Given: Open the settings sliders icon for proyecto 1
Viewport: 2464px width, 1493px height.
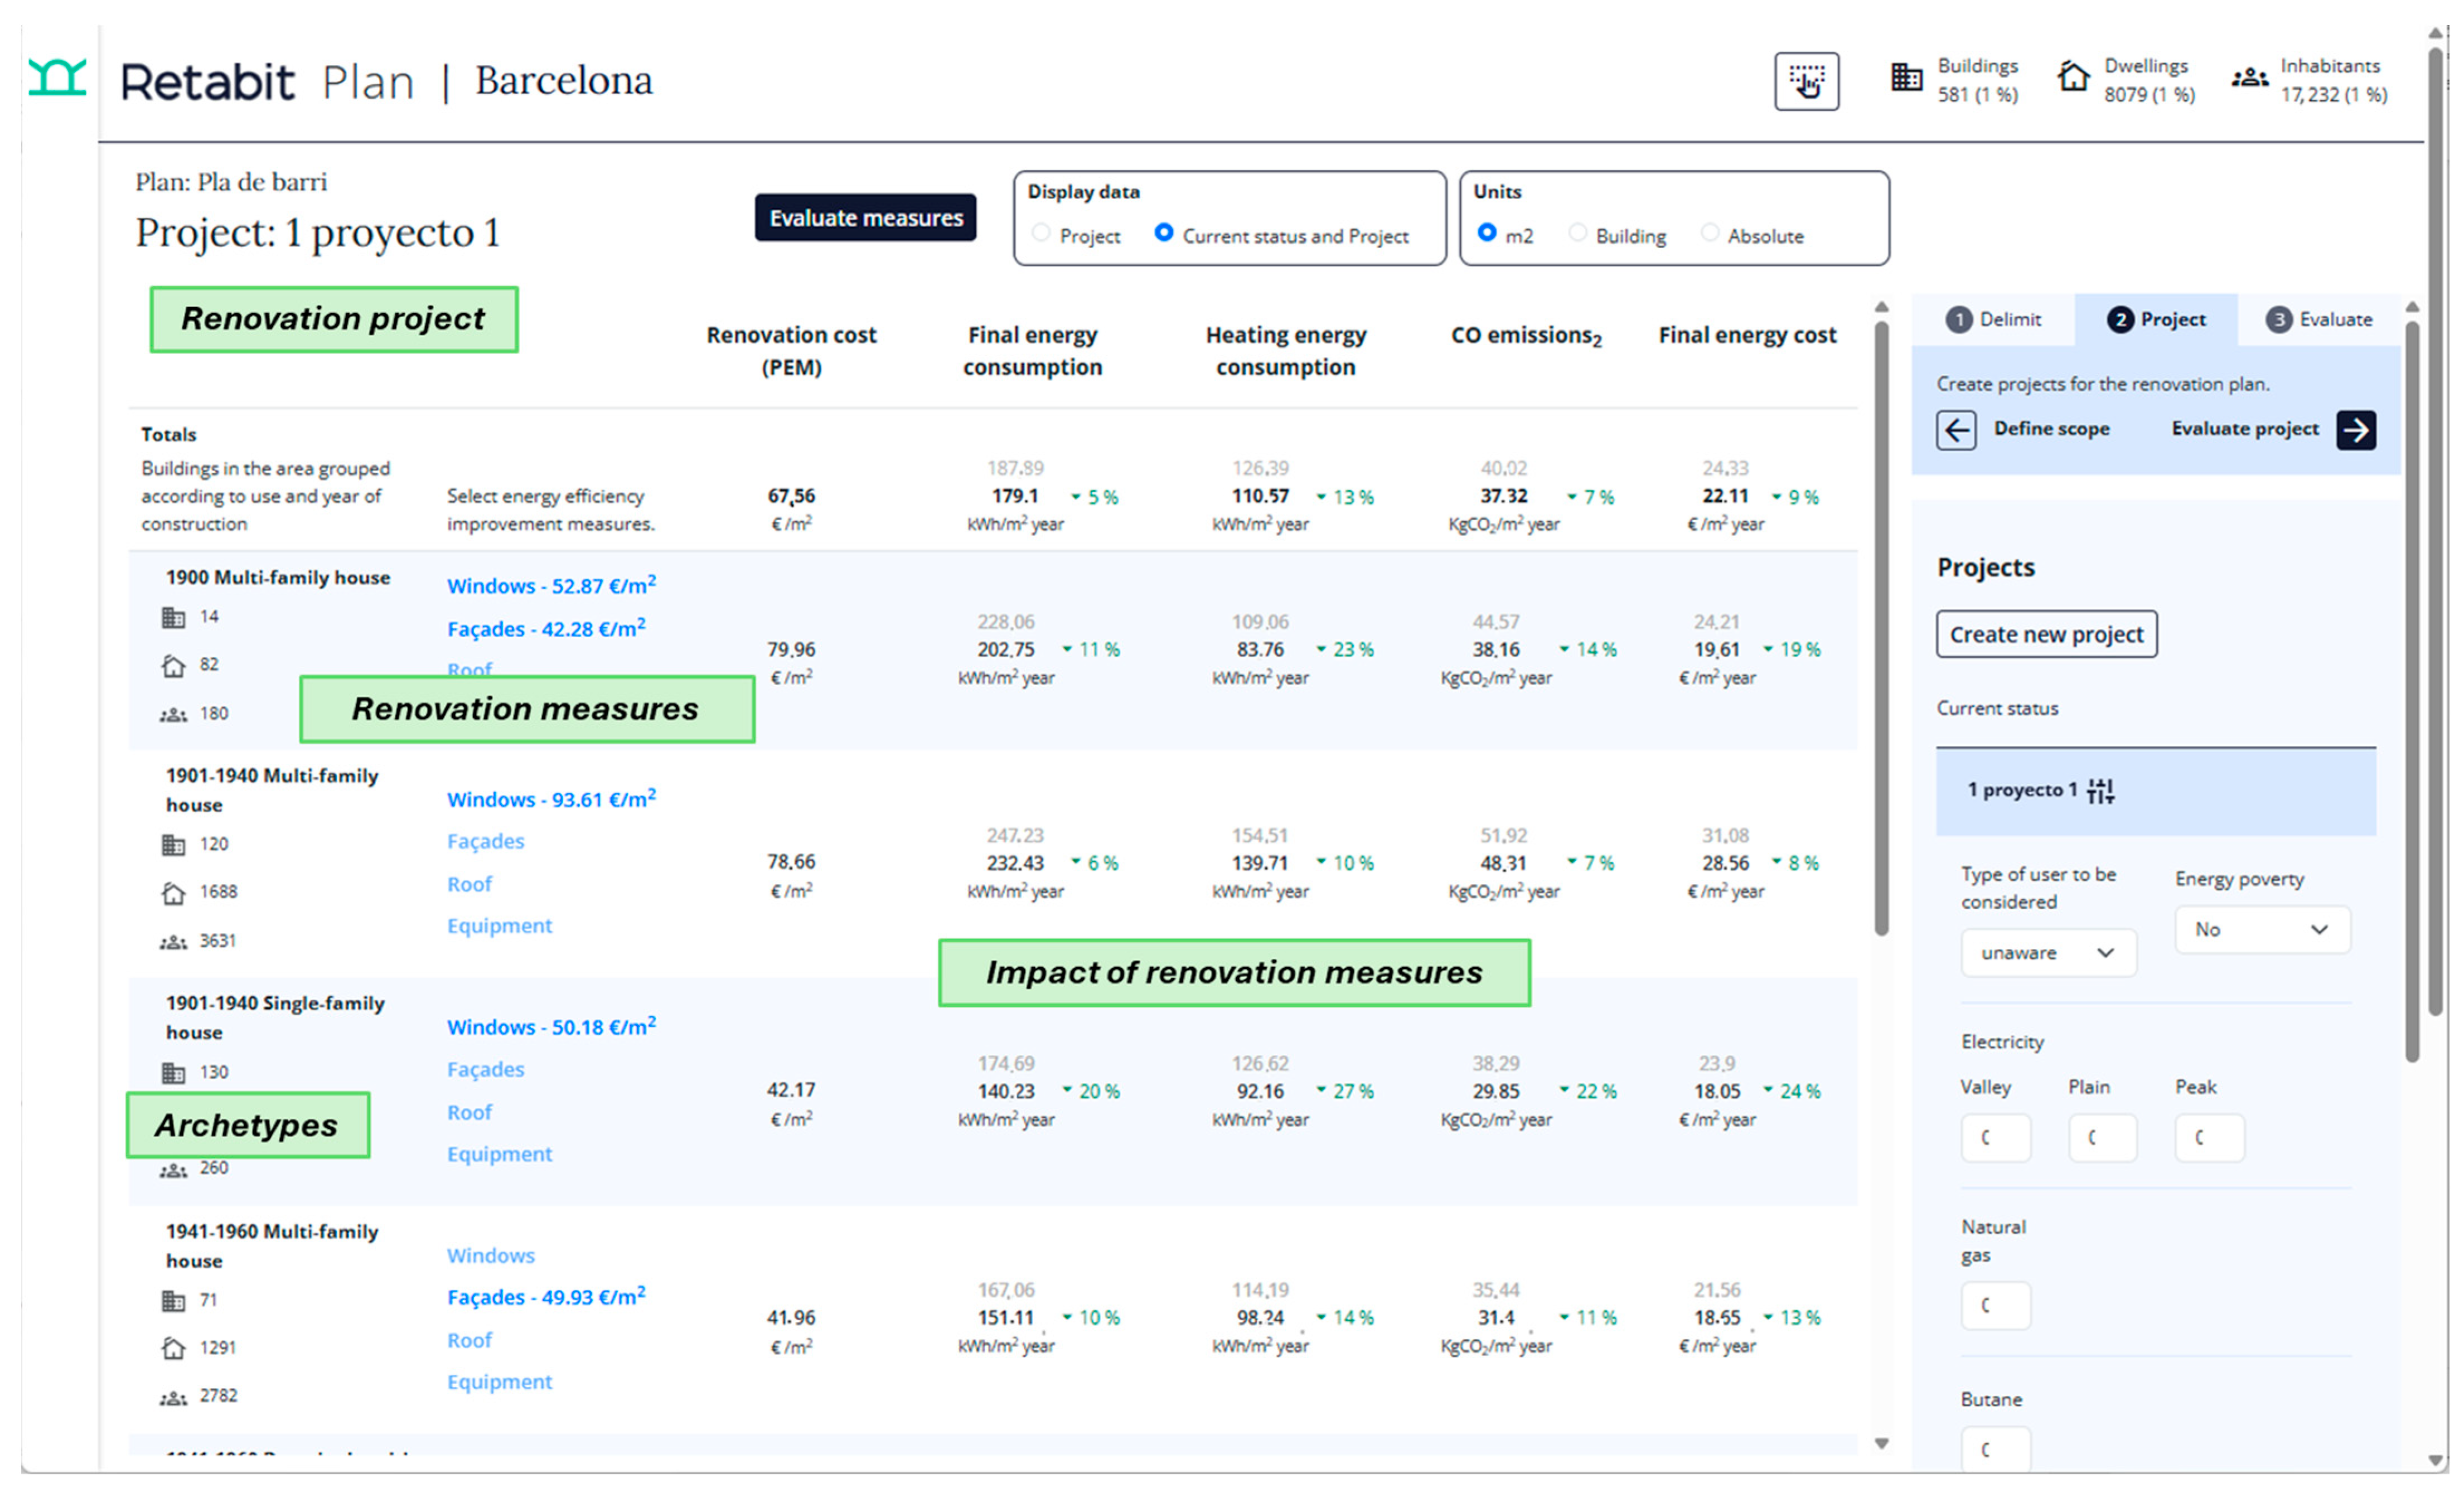Looking at the screenshot, I should [x=2100, y=791].
